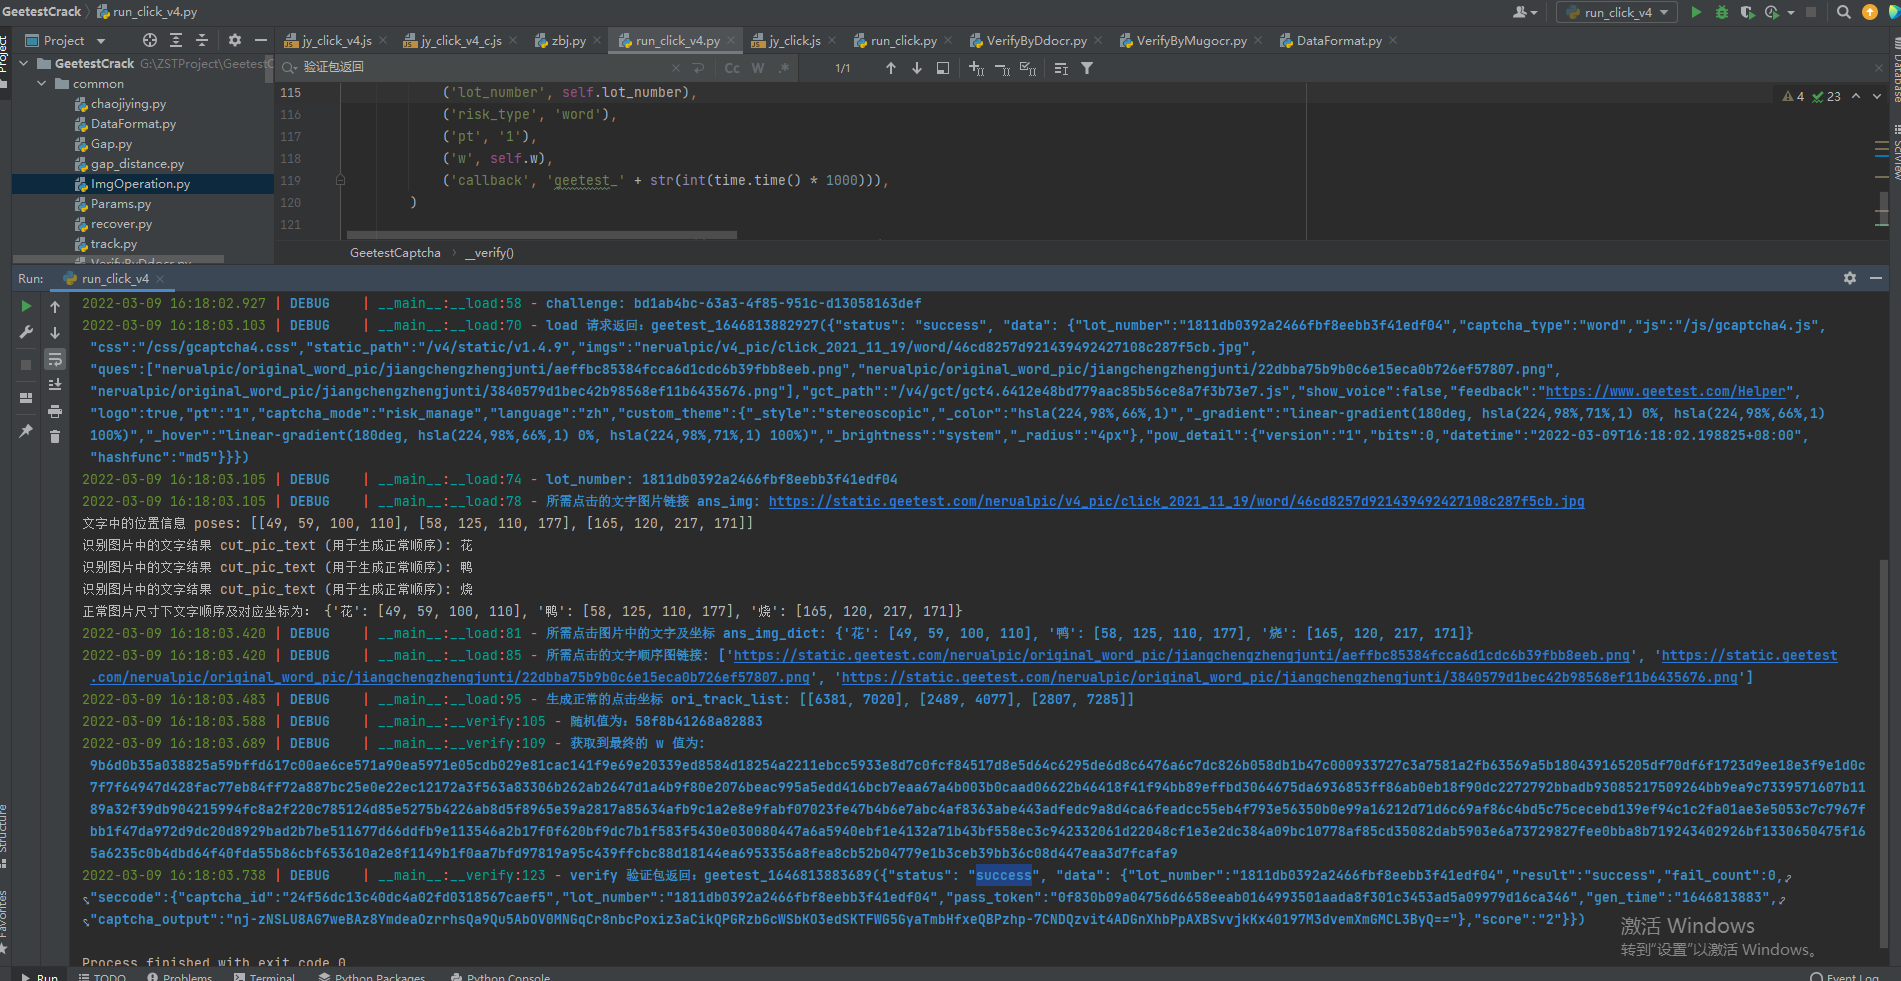Open Project panel gear options
This screenshot has height=981, width=1901.
(x=235, y=40)
